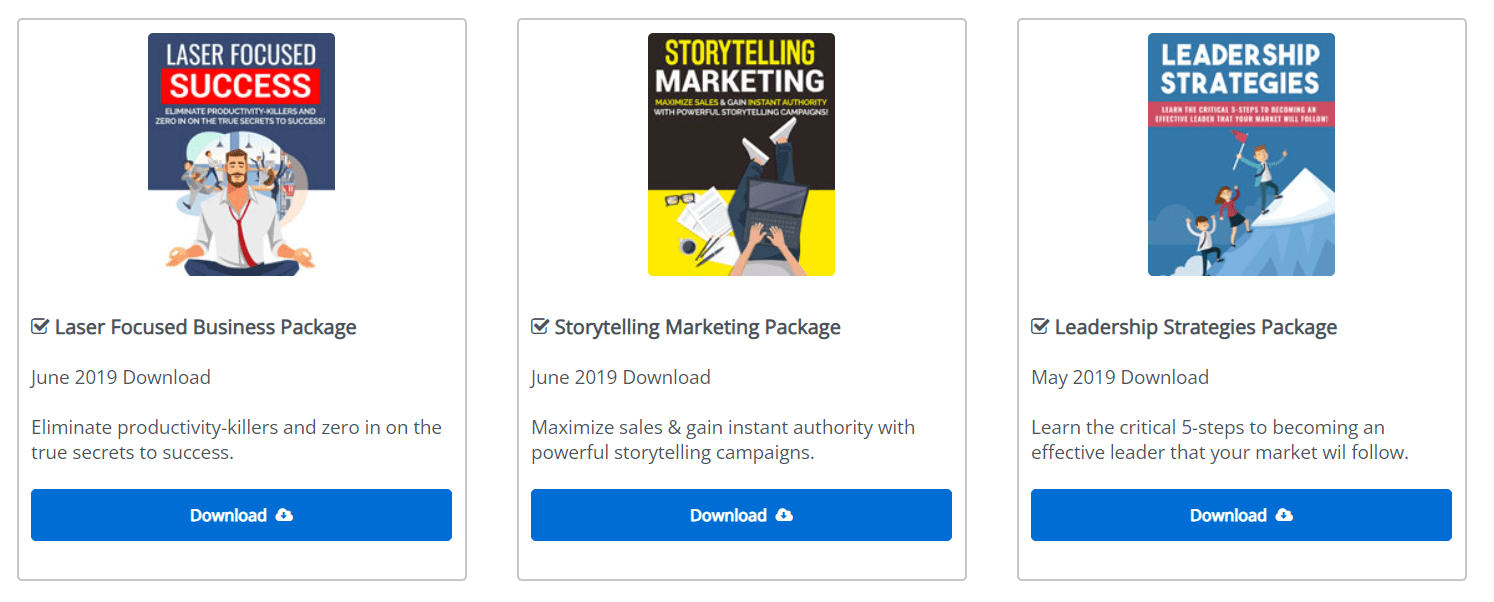1494x602 pixels.
Task: Click cloud download icon in Storytelling Marketing button
Action: [x=784, y=515]
